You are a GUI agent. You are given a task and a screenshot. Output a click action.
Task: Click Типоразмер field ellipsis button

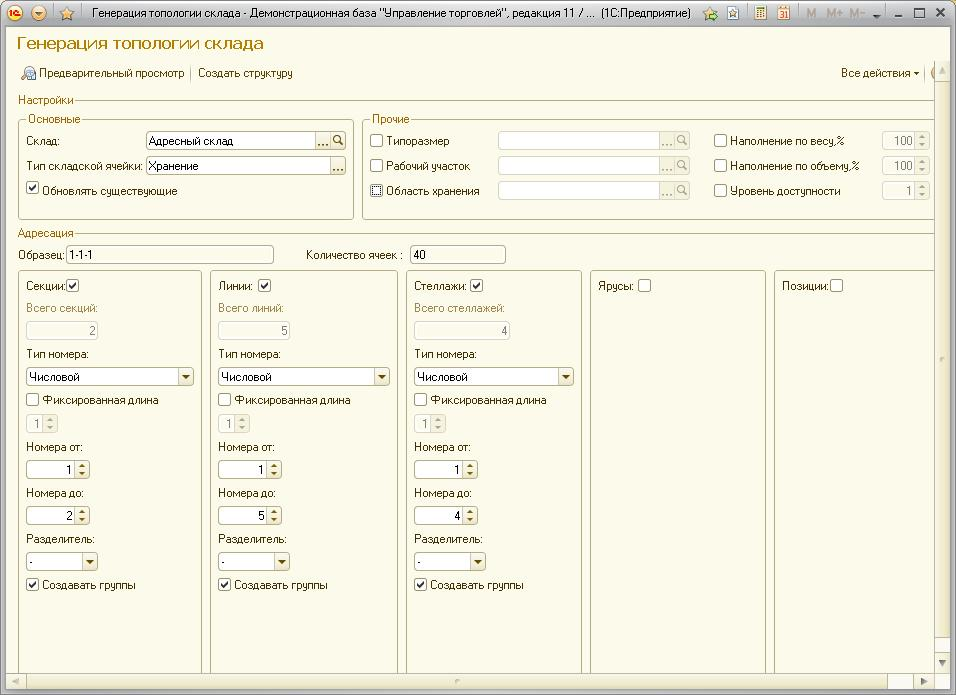pos(667,141)
